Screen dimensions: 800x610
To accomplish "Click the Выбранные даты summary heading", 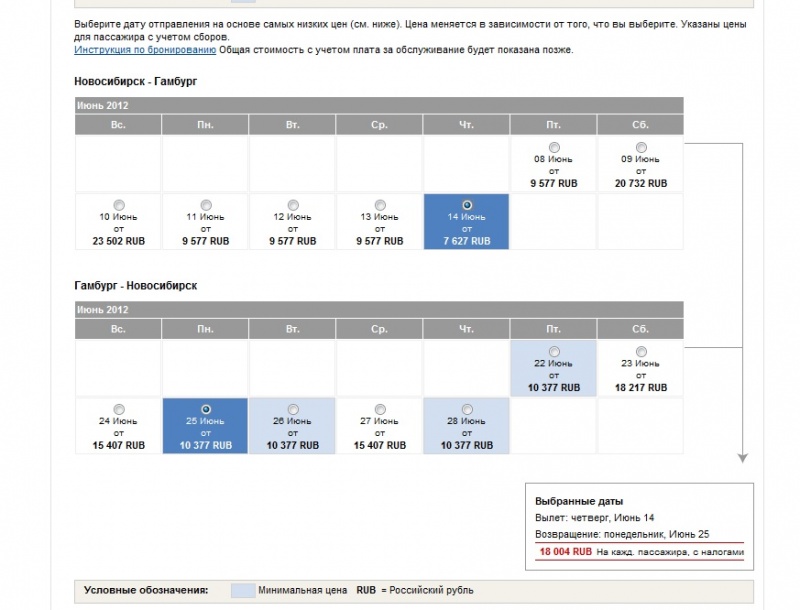I will click(579, 500).
